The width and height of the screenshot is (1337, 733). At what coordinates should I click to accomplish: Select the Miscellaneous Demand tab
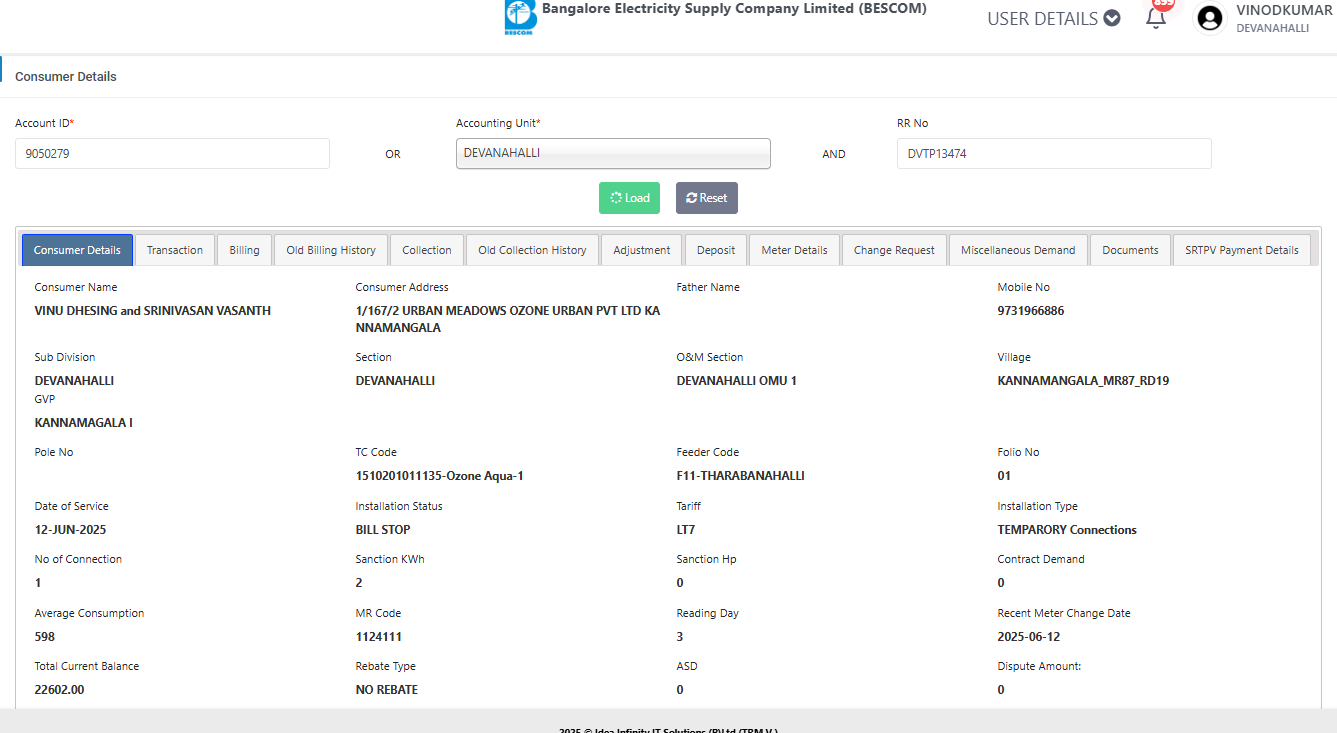coord(1018,250)
